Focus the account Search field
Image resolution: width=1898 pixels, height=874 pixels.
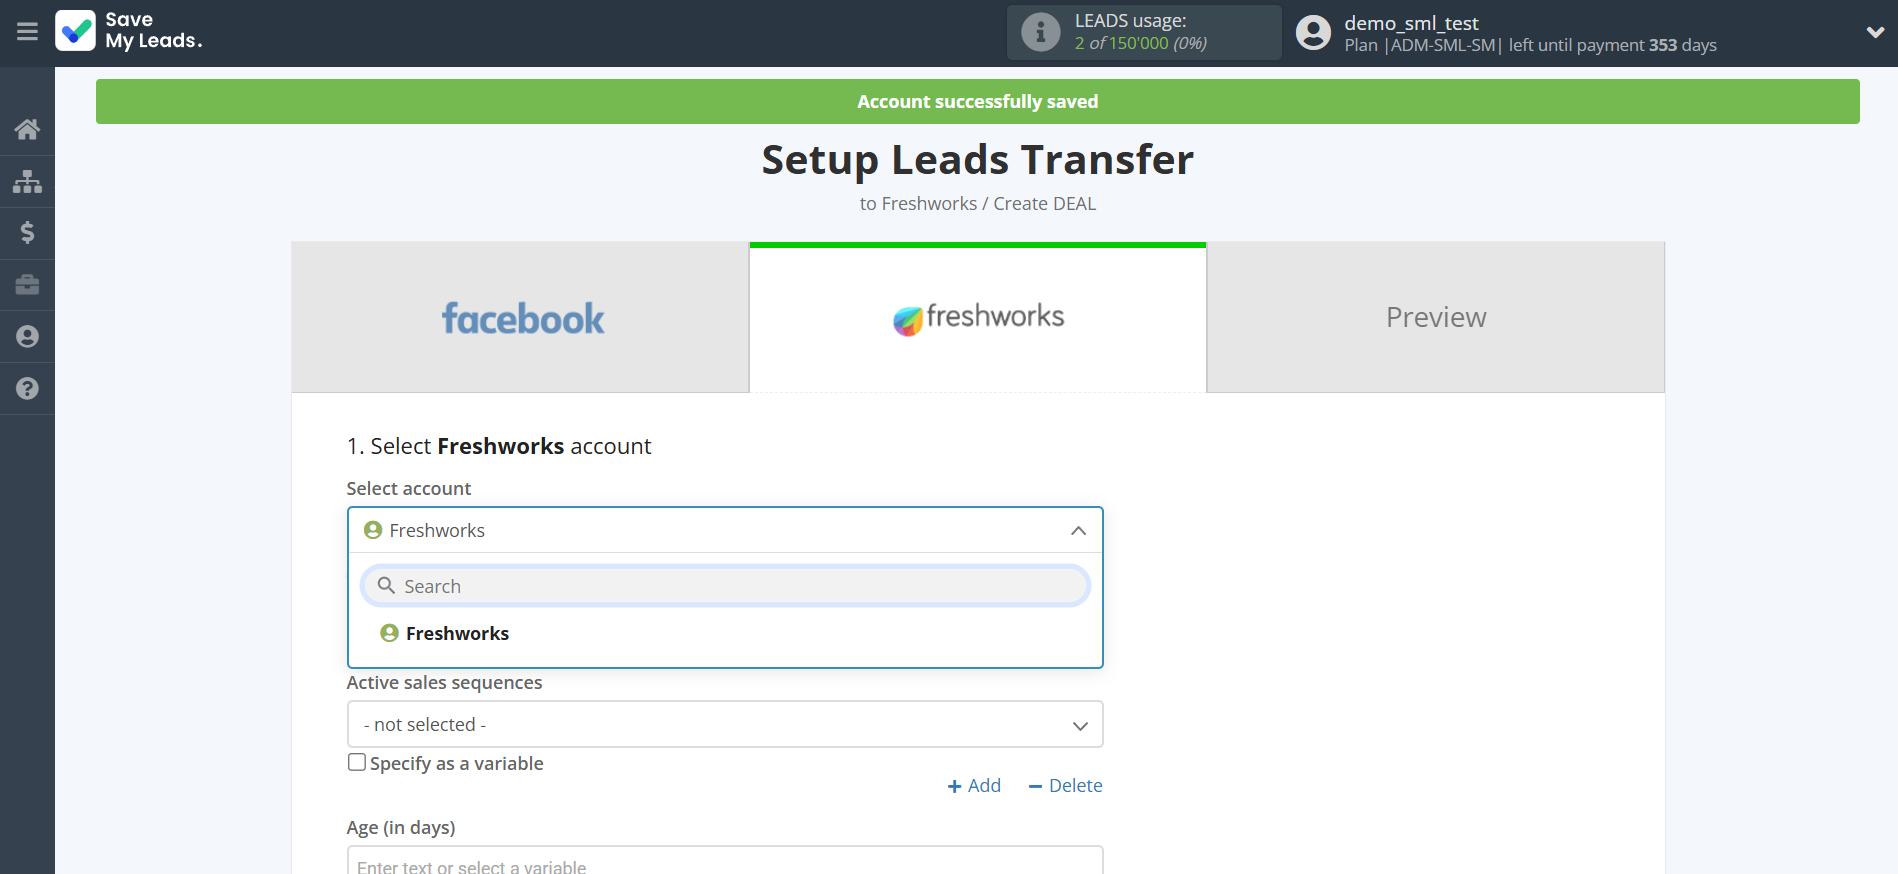point(725,586)
